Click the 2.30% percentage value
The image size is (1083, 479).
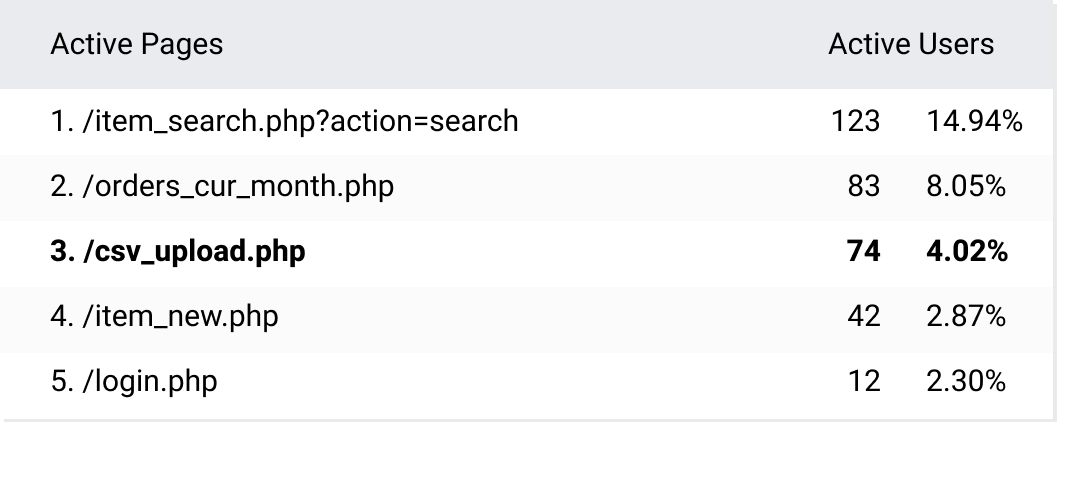coord(966,382)
